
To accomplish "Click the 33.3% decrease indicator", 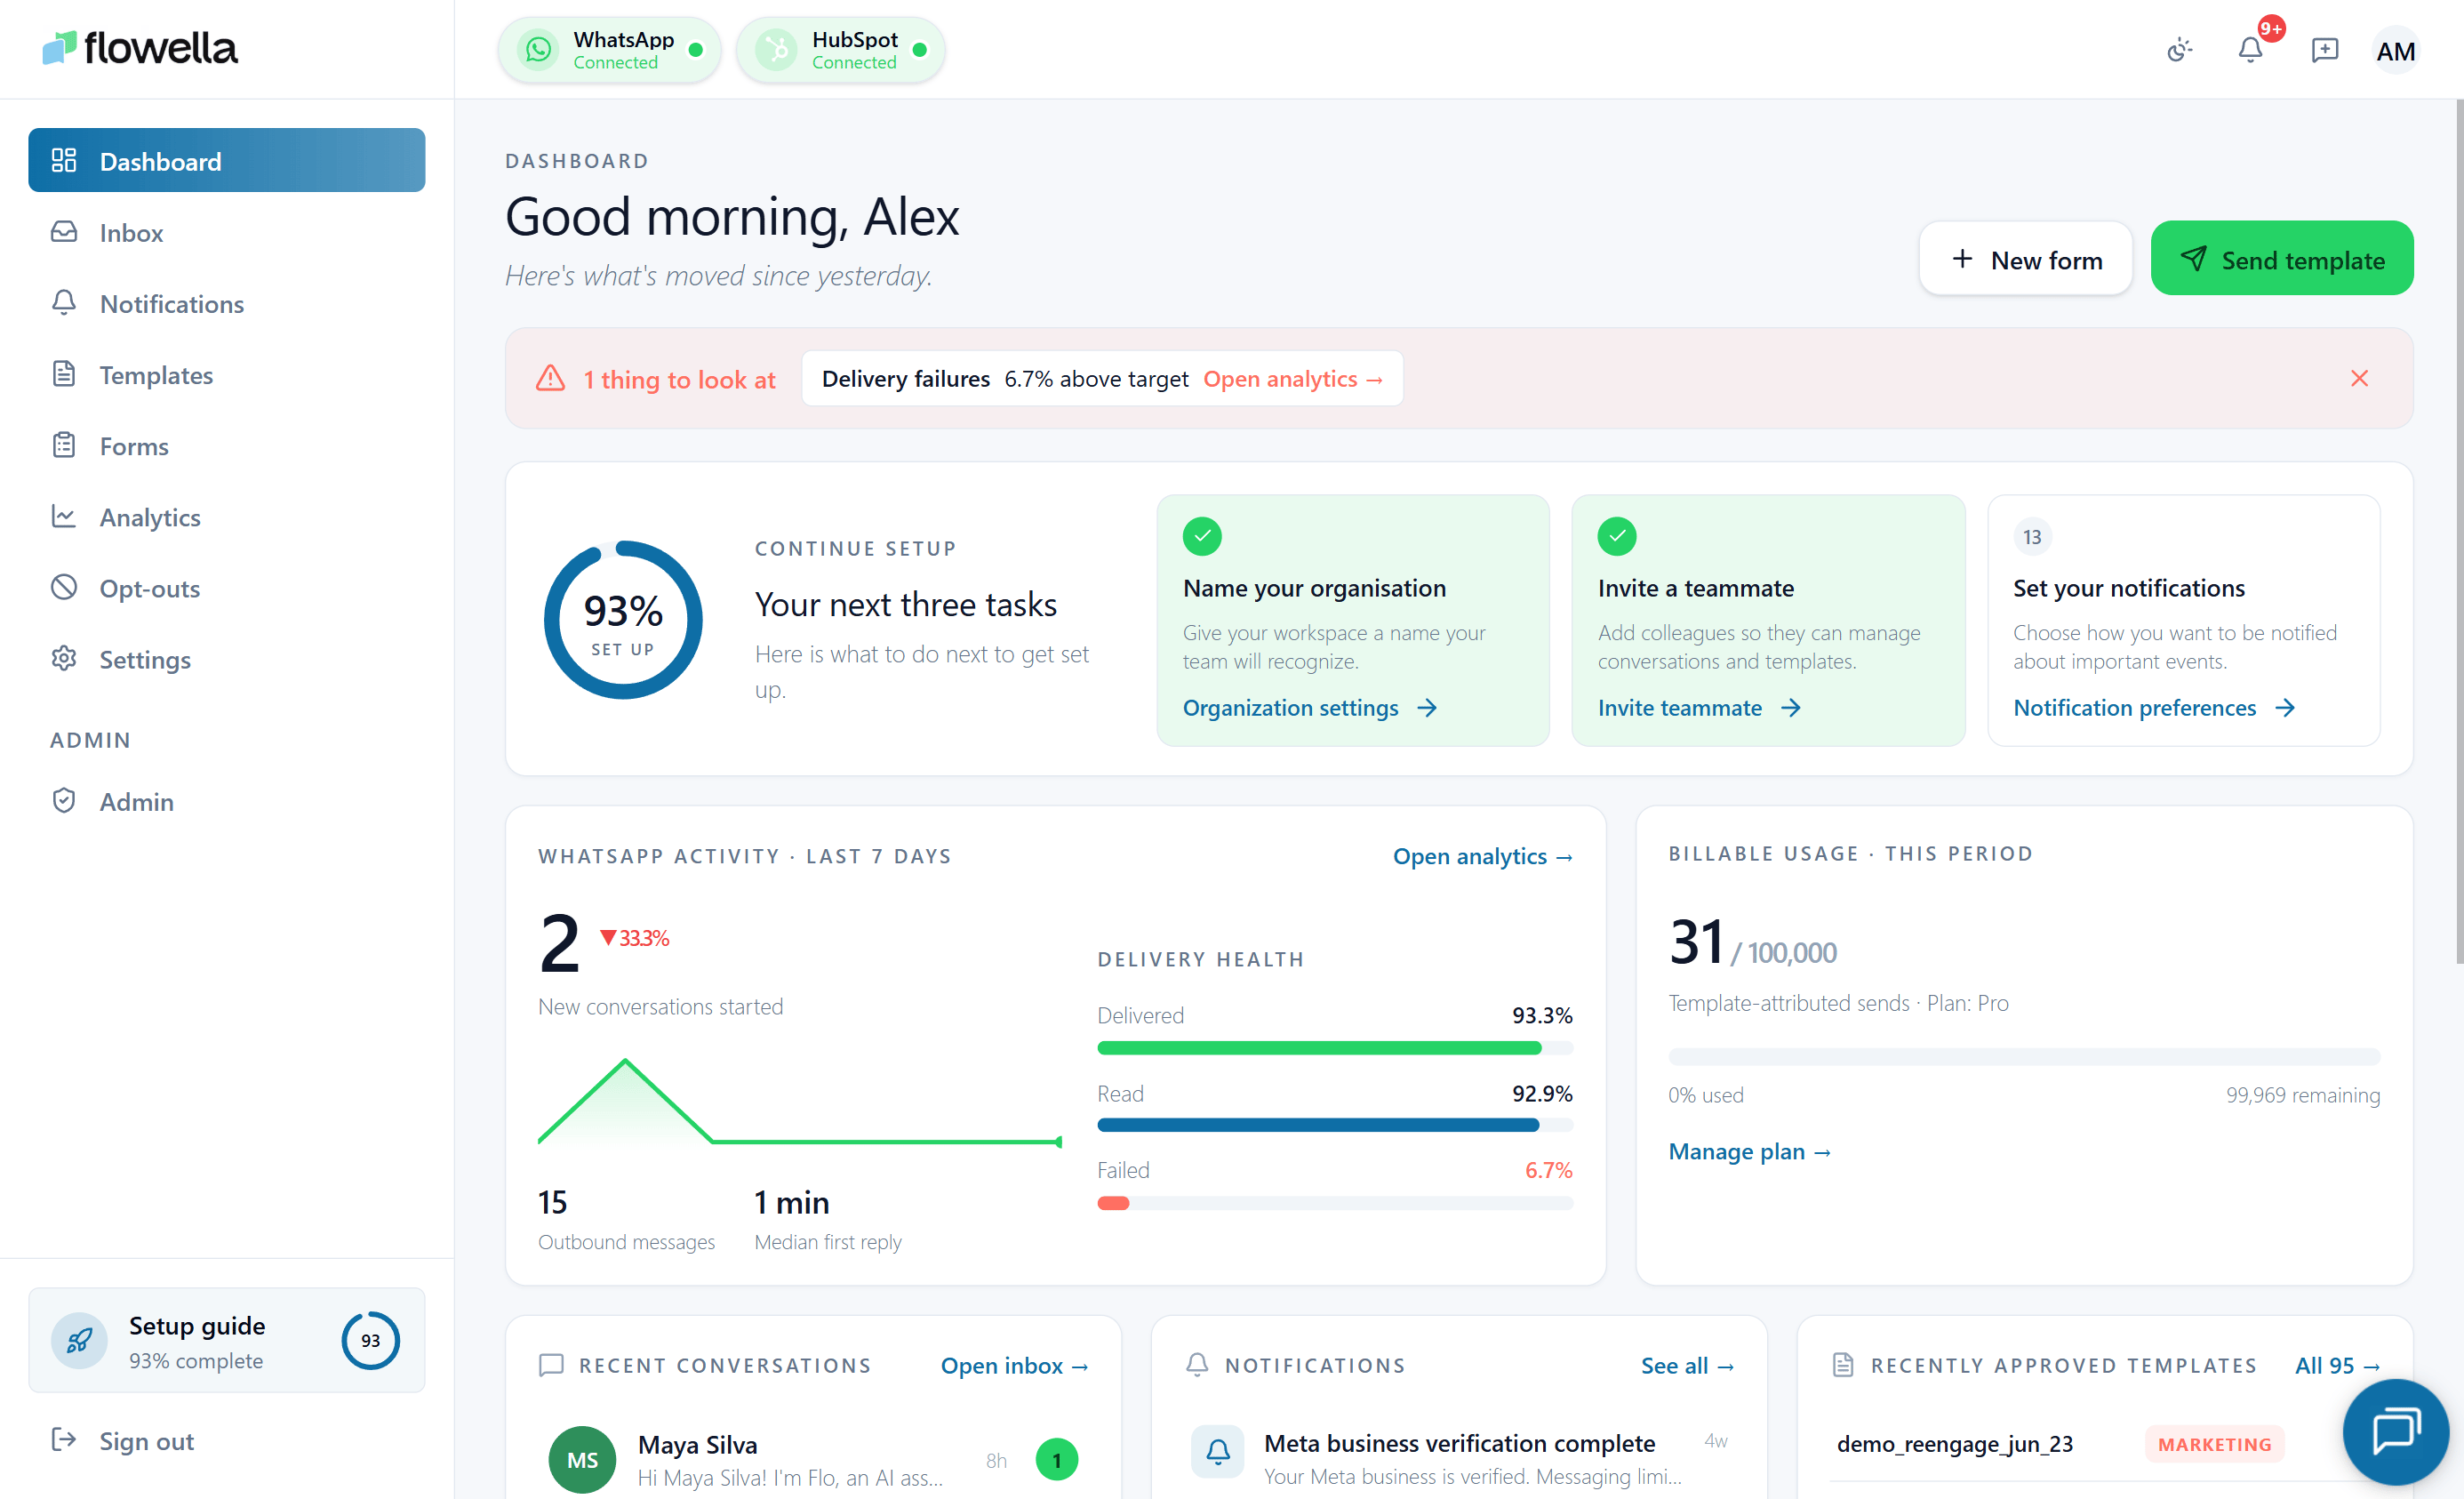I will 634,938.
